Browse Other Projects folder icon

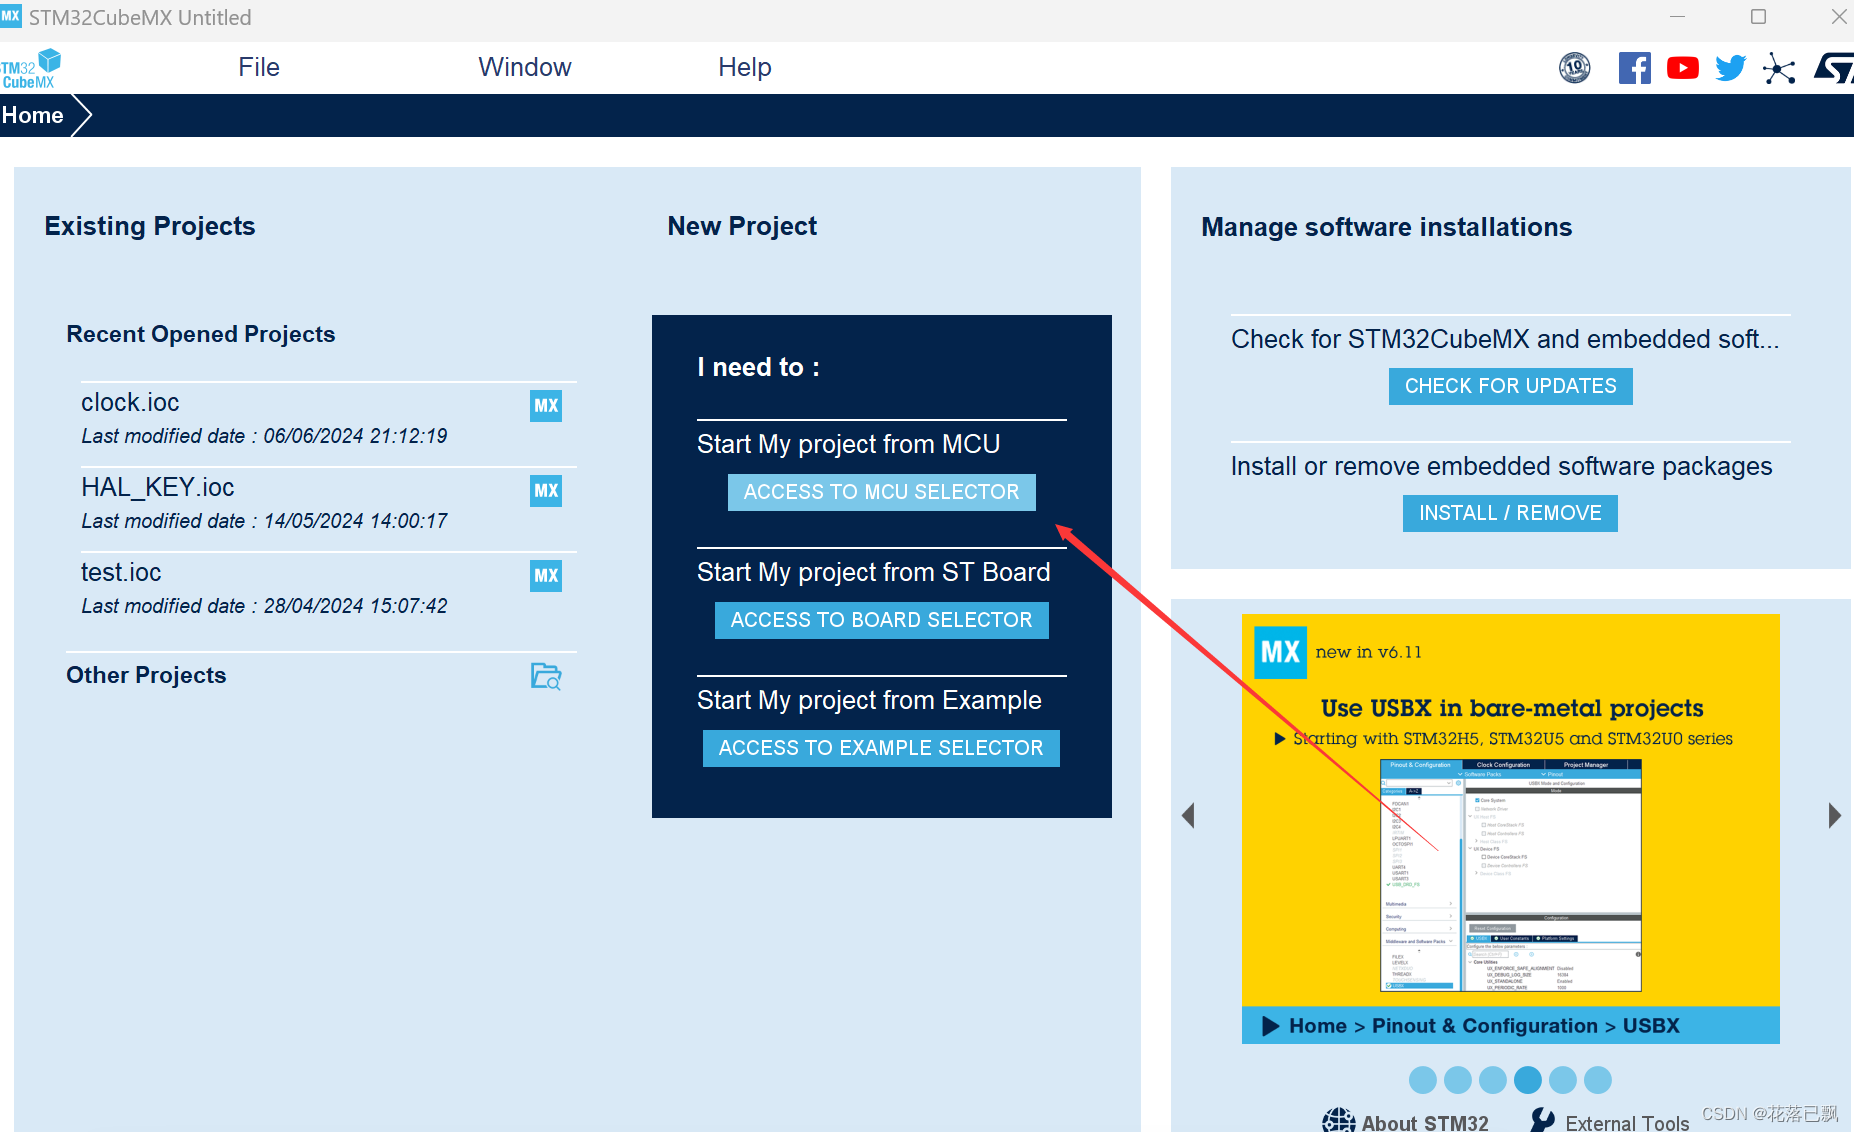point(546,677)
